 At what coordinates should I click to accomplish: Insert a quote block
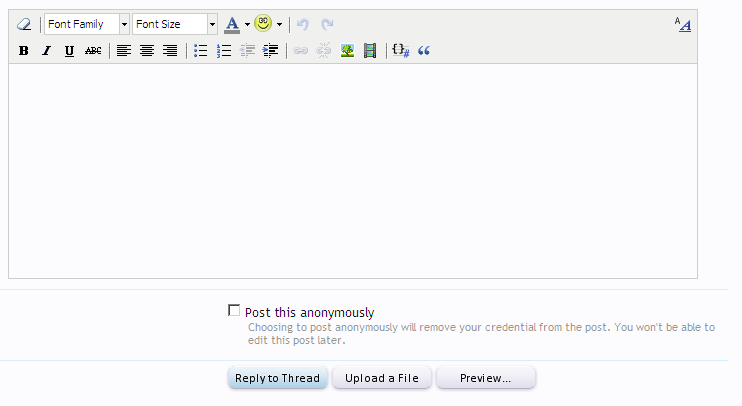[x=423, y=51]
